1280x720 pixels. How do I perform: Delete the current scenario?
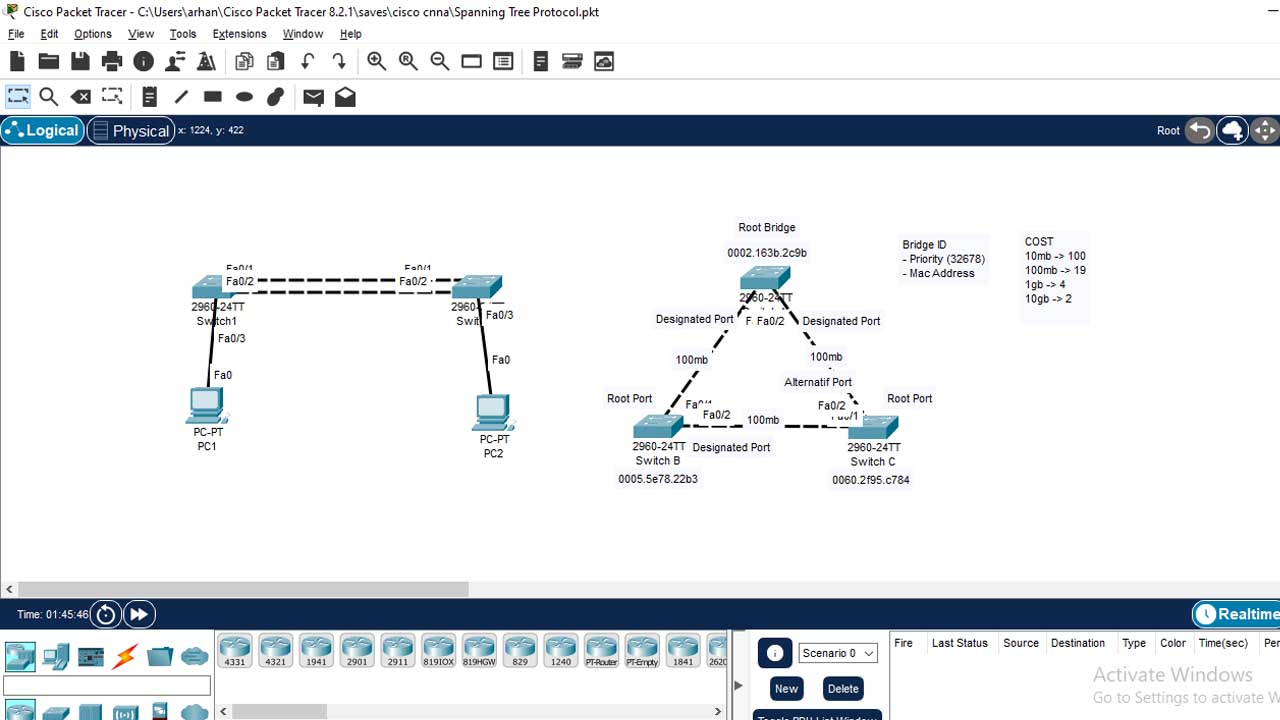[843, 688]
